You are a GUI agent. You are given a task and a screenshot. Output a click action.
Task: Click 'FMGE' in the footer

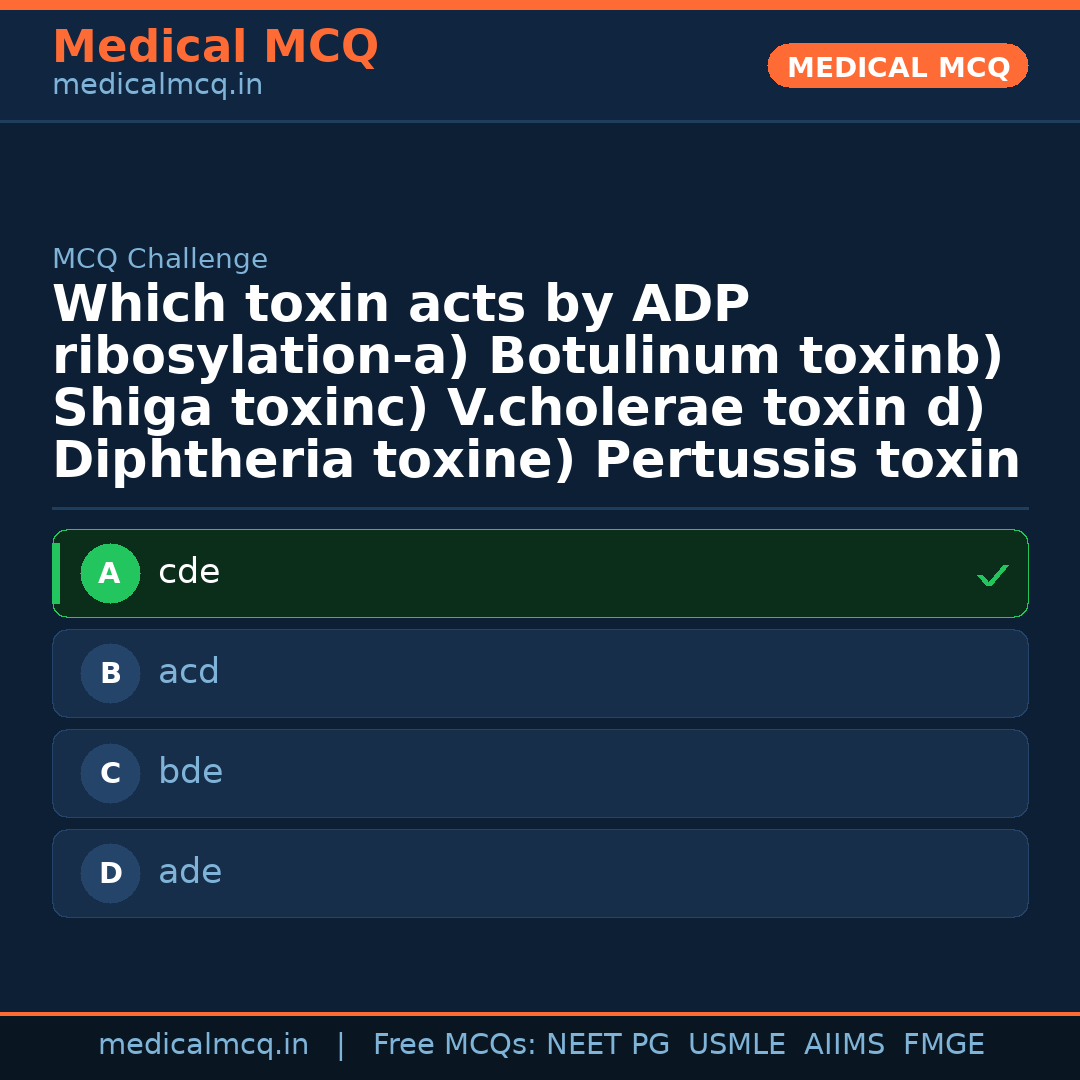tap(943, 1045)
